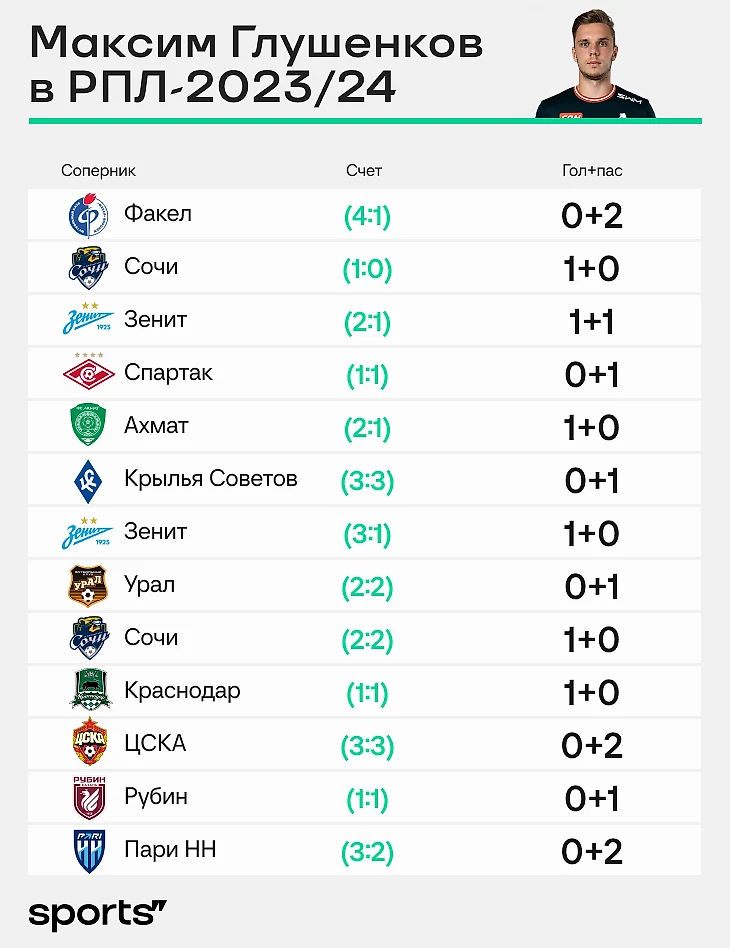The image size is (730, 948).
Task: Select the Рубин team logo
Action: [x=87, y=798]
